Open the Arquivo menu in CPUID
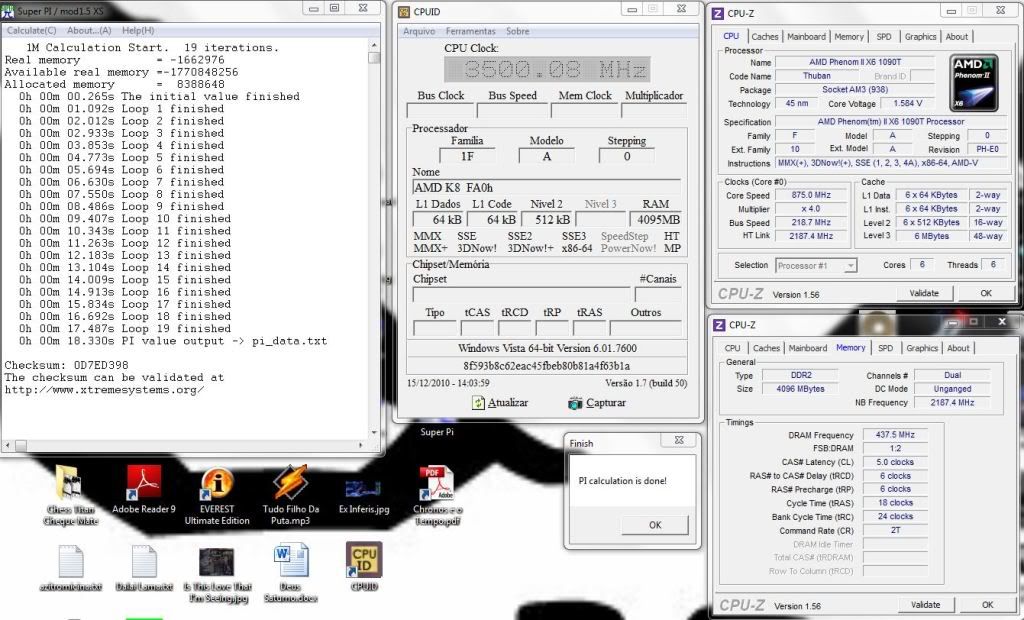 (419, 31)
